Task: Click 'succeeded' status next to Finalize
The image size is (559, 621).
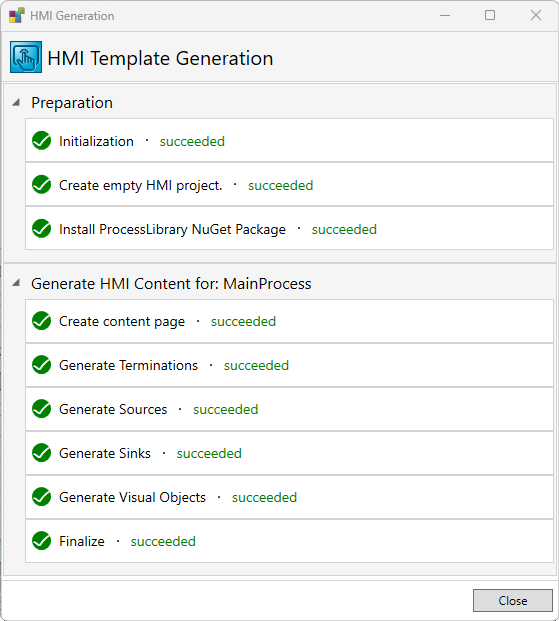Action: tap(163, 541)
